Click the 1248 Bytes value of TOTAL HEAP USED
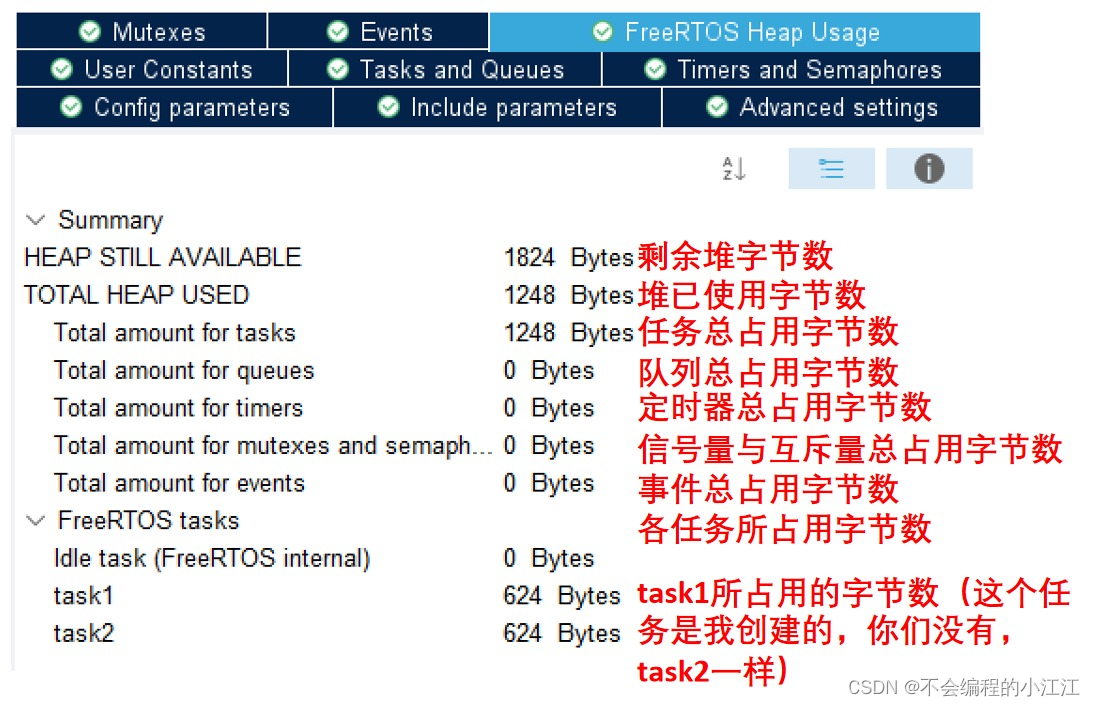This screenshot has width=1095, height=706. coord(568,295)
